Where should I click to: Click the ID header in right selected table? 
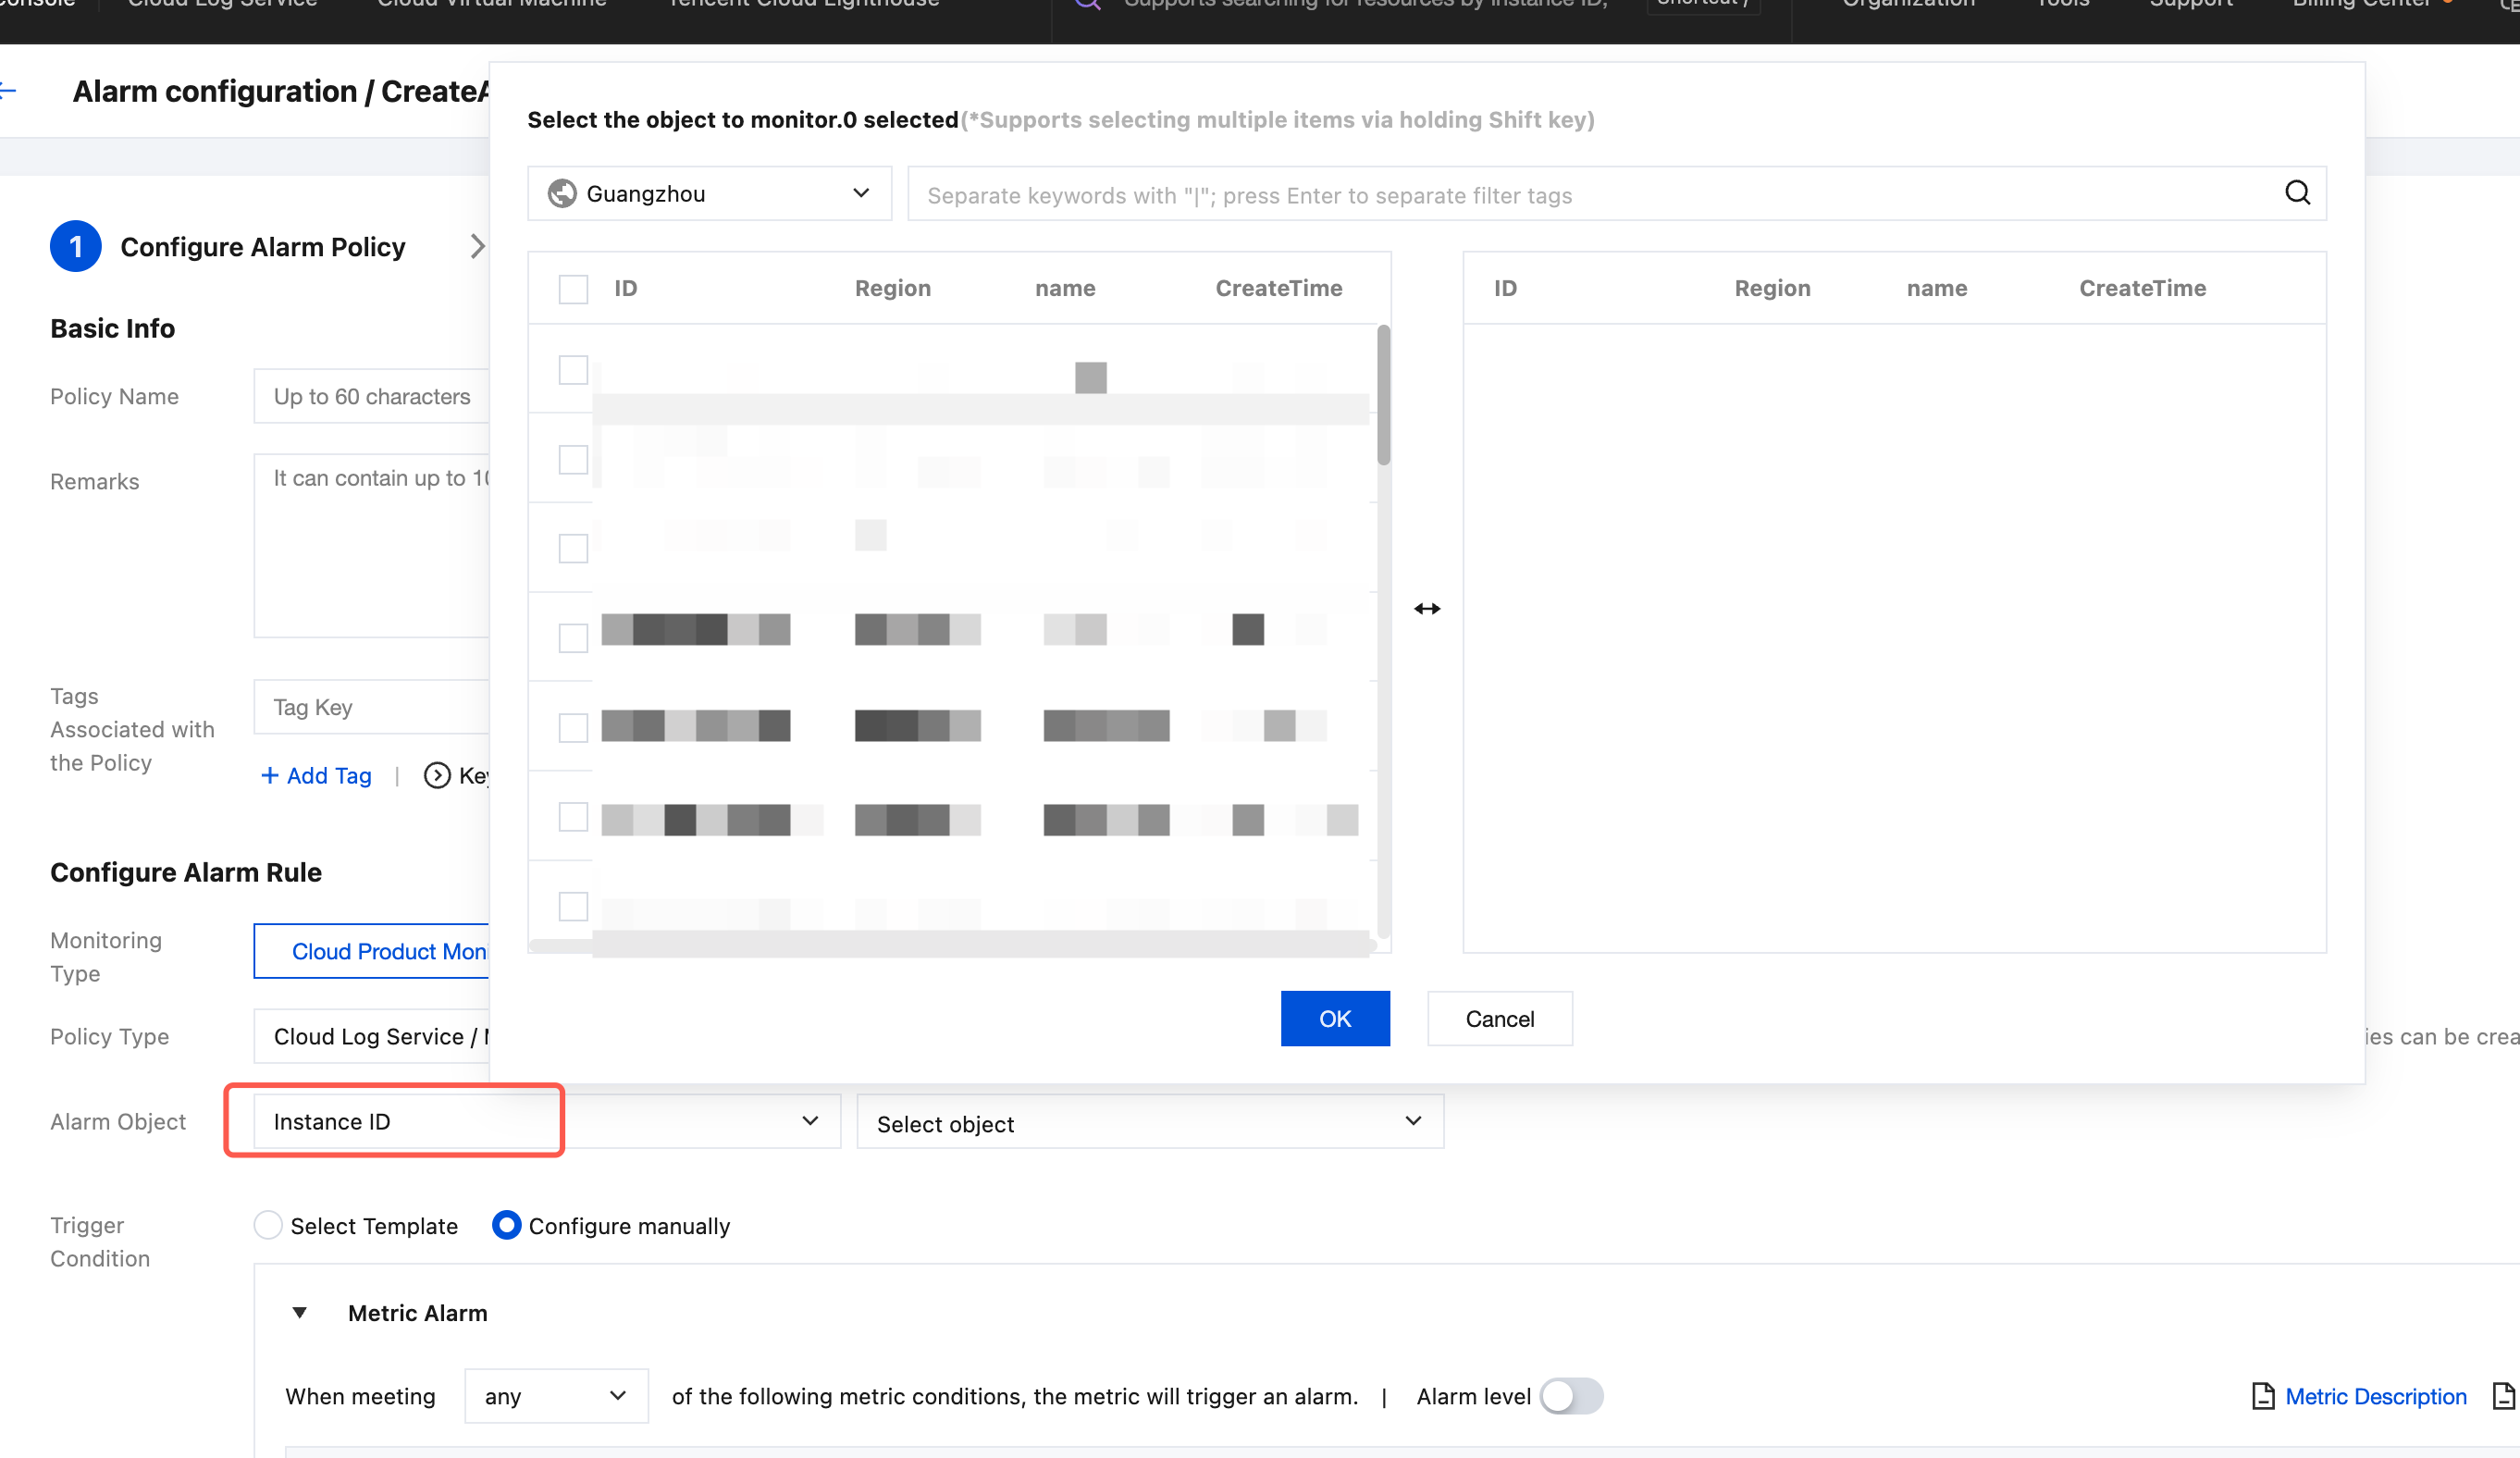pos(1505,288)
